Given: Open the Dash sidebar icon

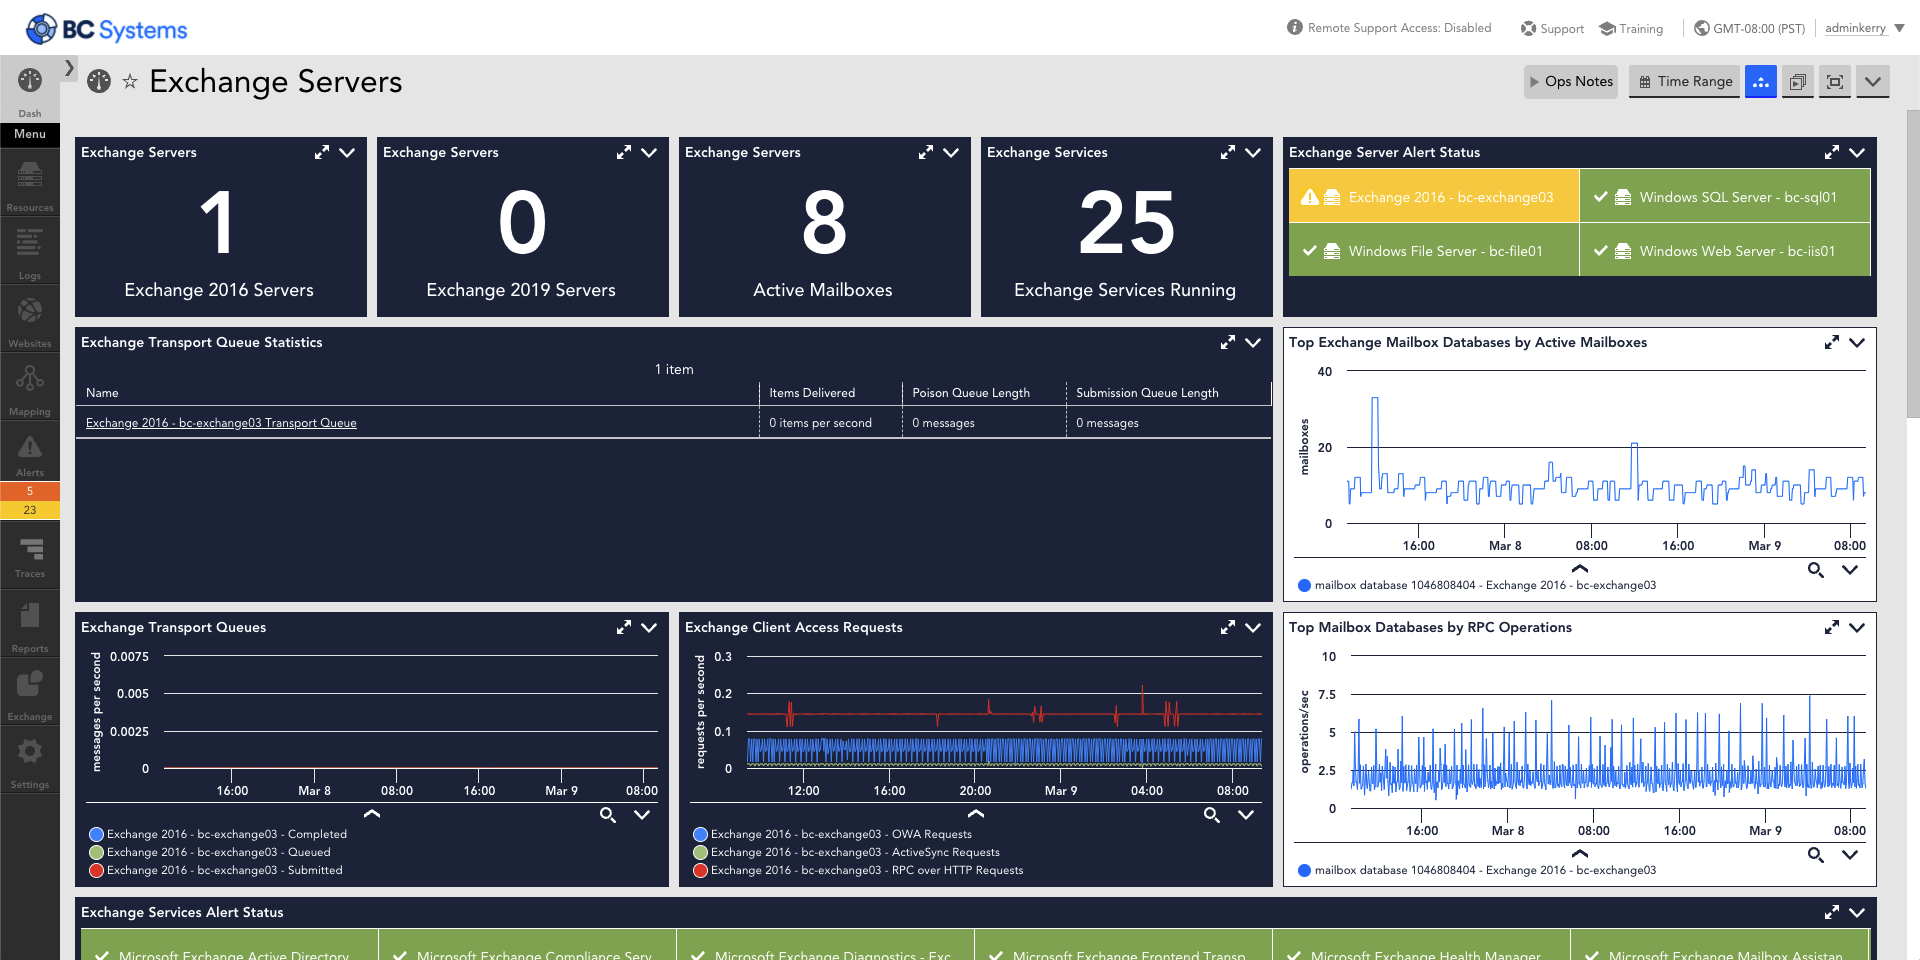Looking at the screenshot, I should tap(30, 88).
